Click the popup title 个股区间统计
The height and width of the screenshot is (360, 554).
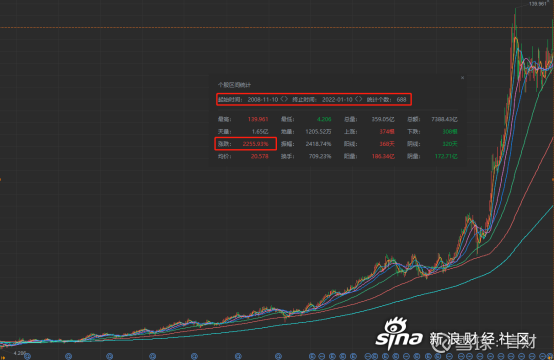234,85
